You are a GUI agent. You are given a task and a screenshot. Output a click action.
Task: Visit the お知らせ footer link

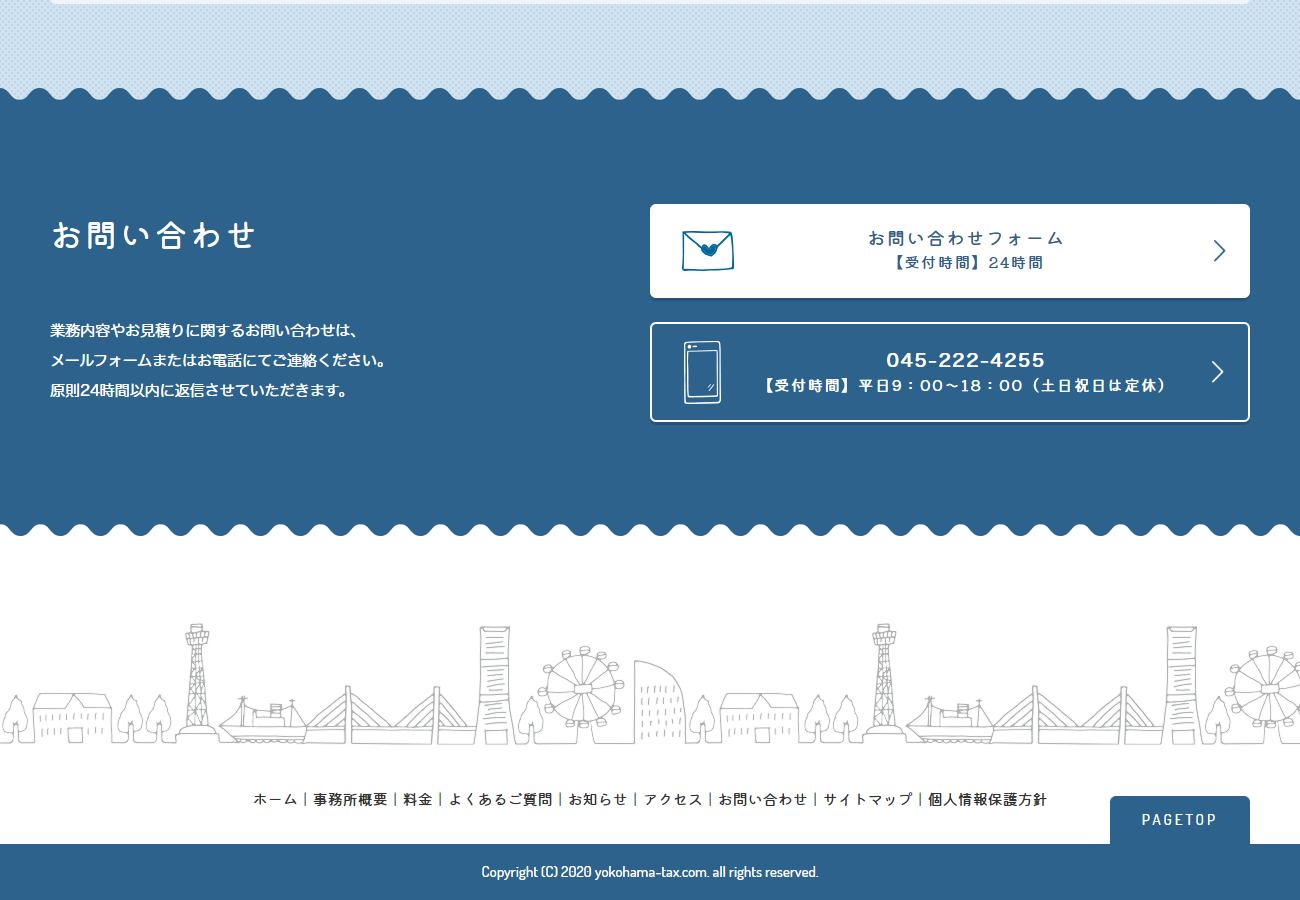(x=598, y=799)
